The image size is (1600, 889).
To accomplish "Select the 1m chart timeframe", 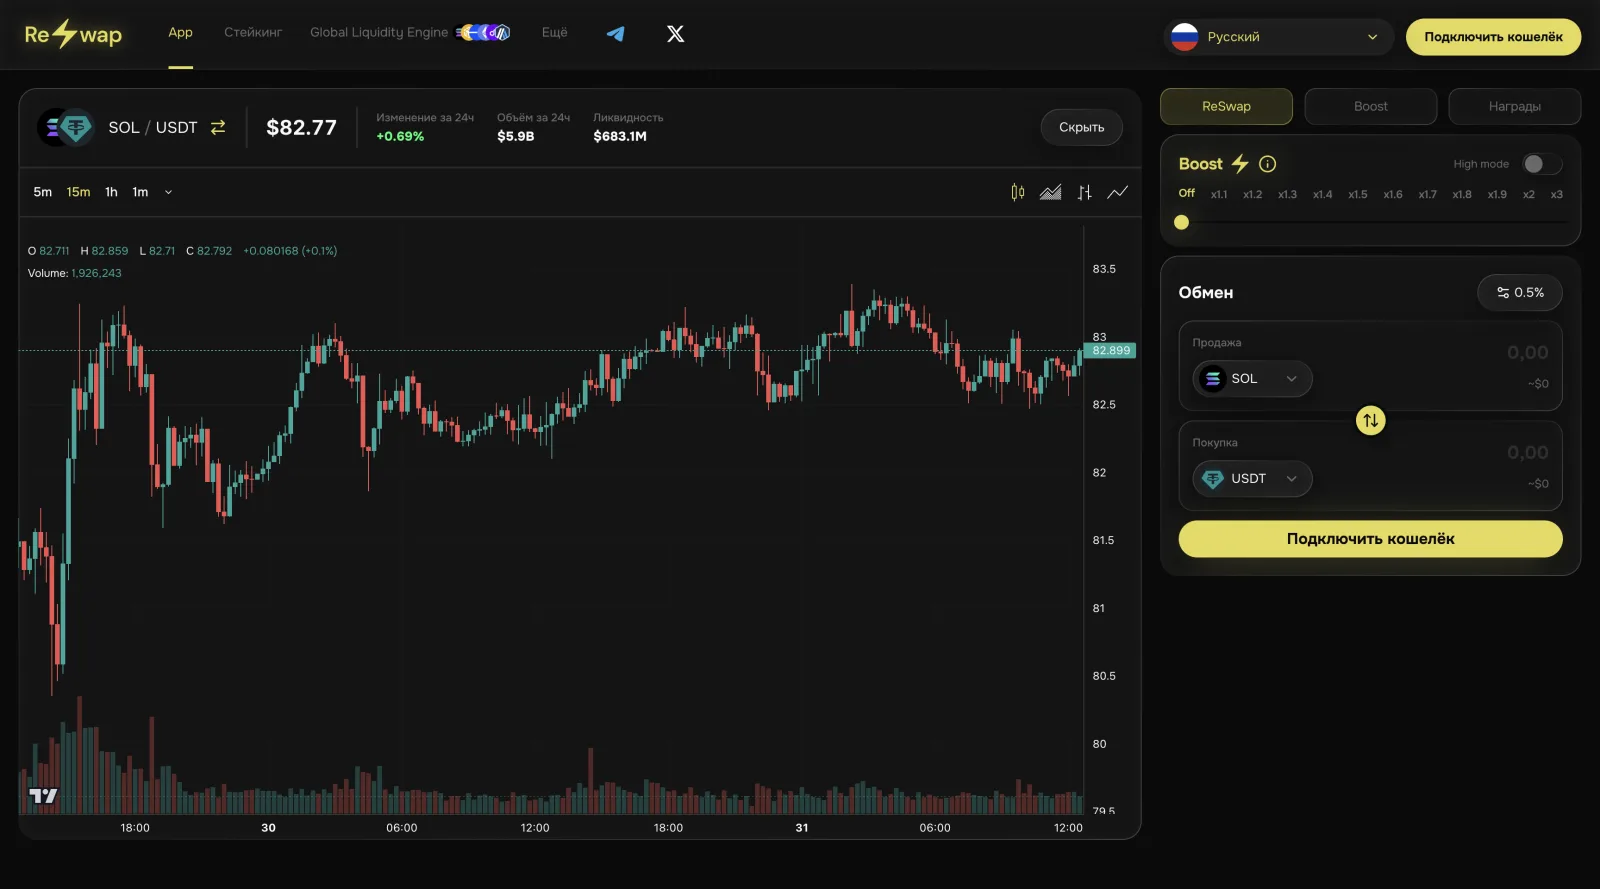I will point(140,192).
